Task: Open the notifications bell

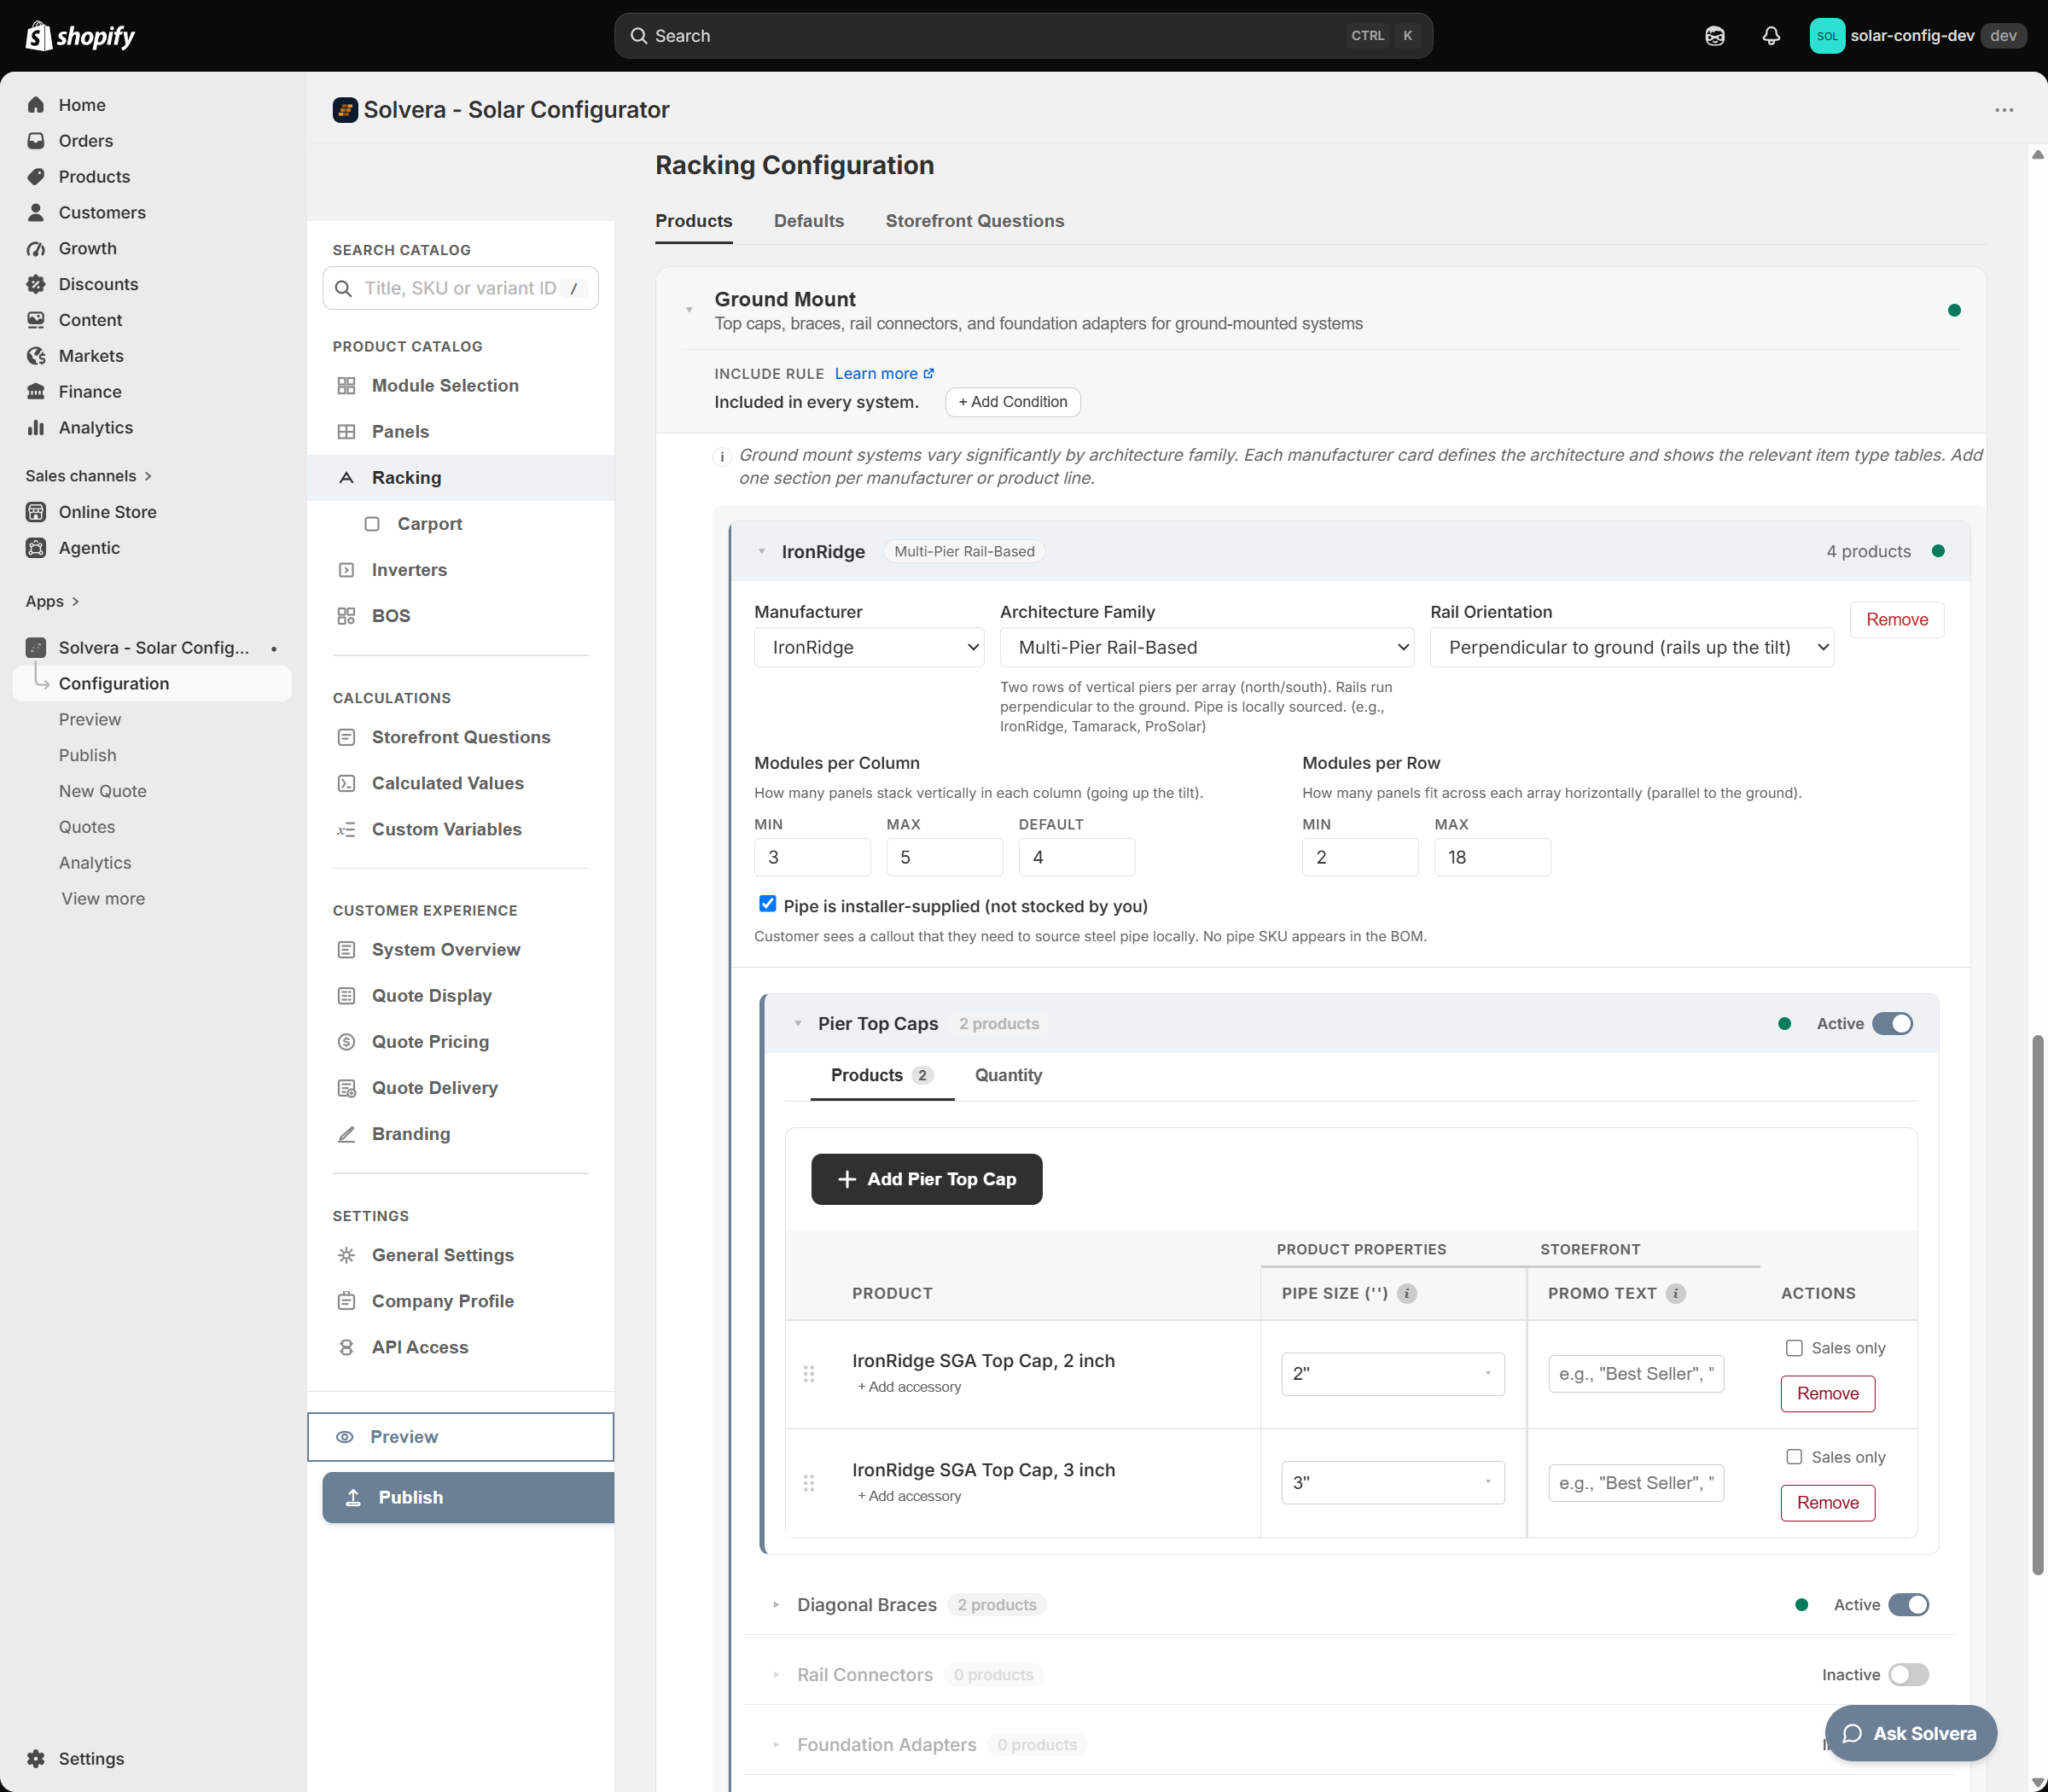Action: [x=1771, y=36]
